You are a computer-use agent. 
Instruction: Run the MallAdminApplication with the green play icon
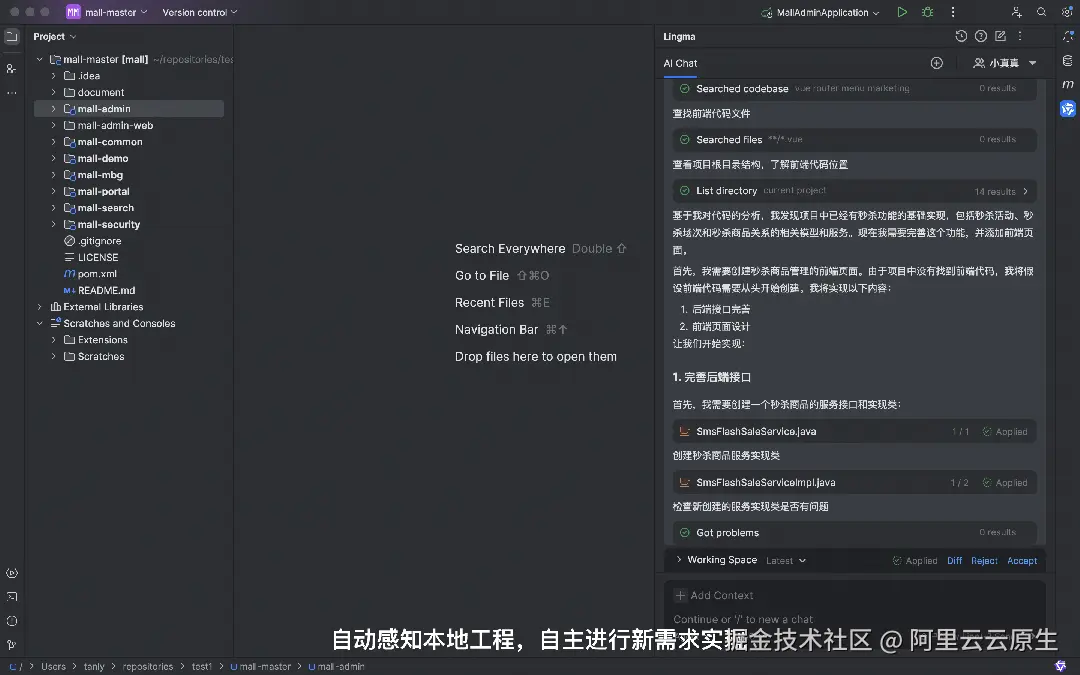pyautogui.click(x=902, y=12)
